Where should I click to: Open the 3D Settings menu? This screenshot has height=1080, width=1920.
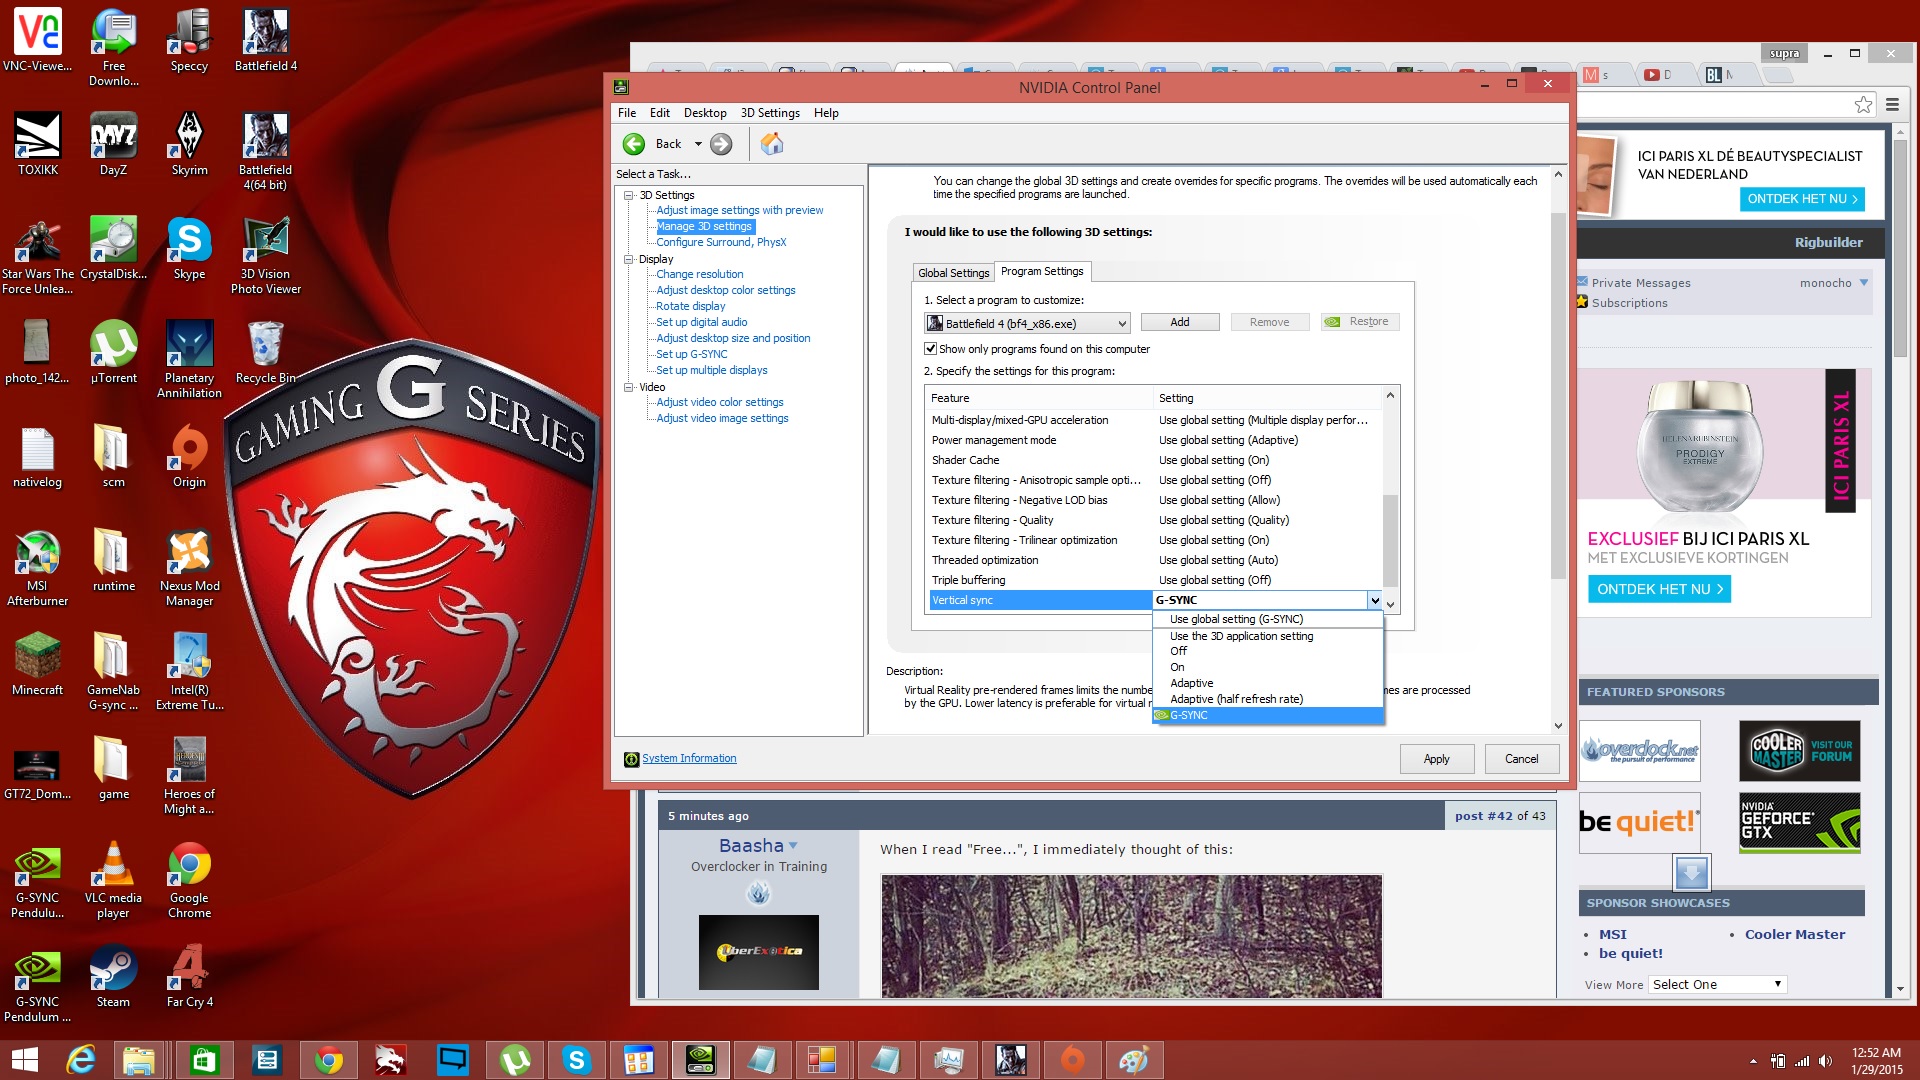pyautogui.click(x=770, y=113)
